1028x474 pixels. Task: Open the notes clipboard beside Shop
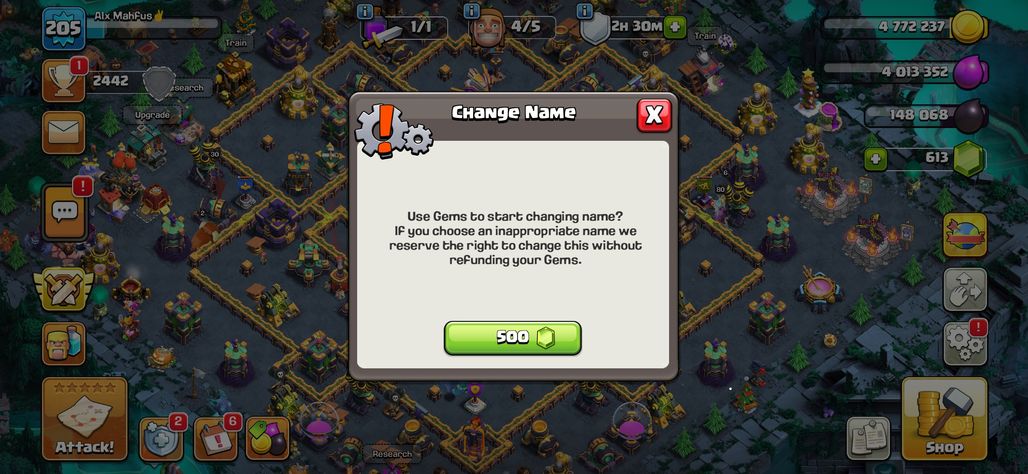(869, 438)
